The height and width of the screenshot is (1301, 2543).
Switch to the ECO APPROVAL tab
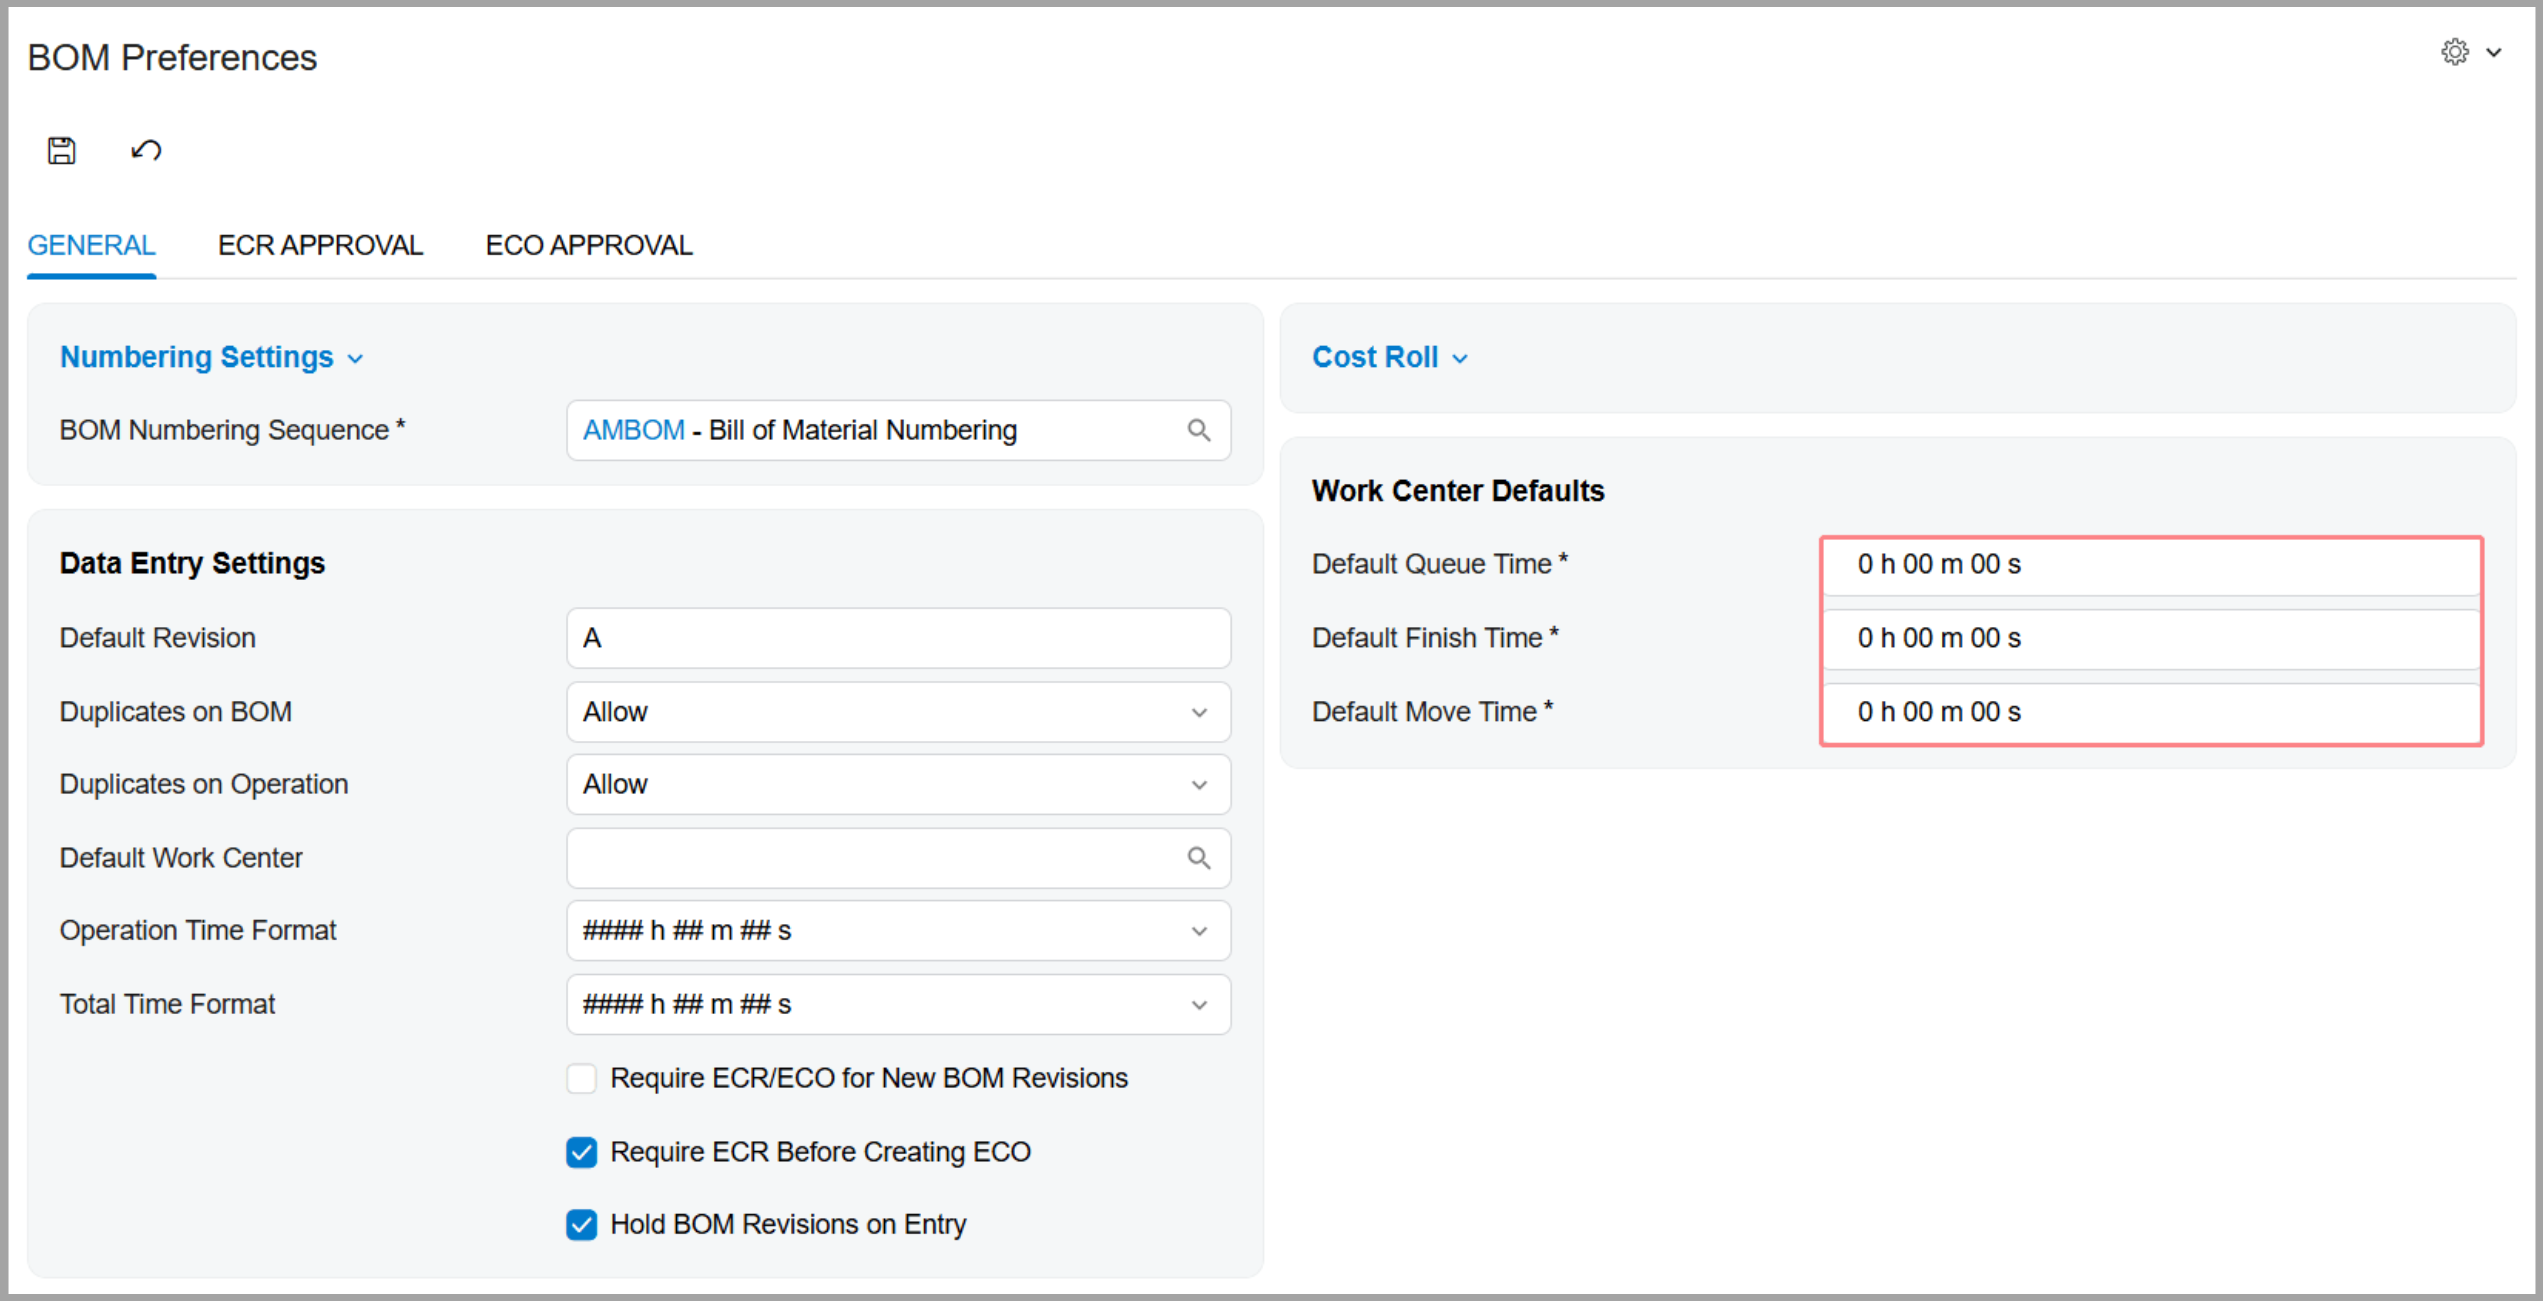(x=588, y=246)
